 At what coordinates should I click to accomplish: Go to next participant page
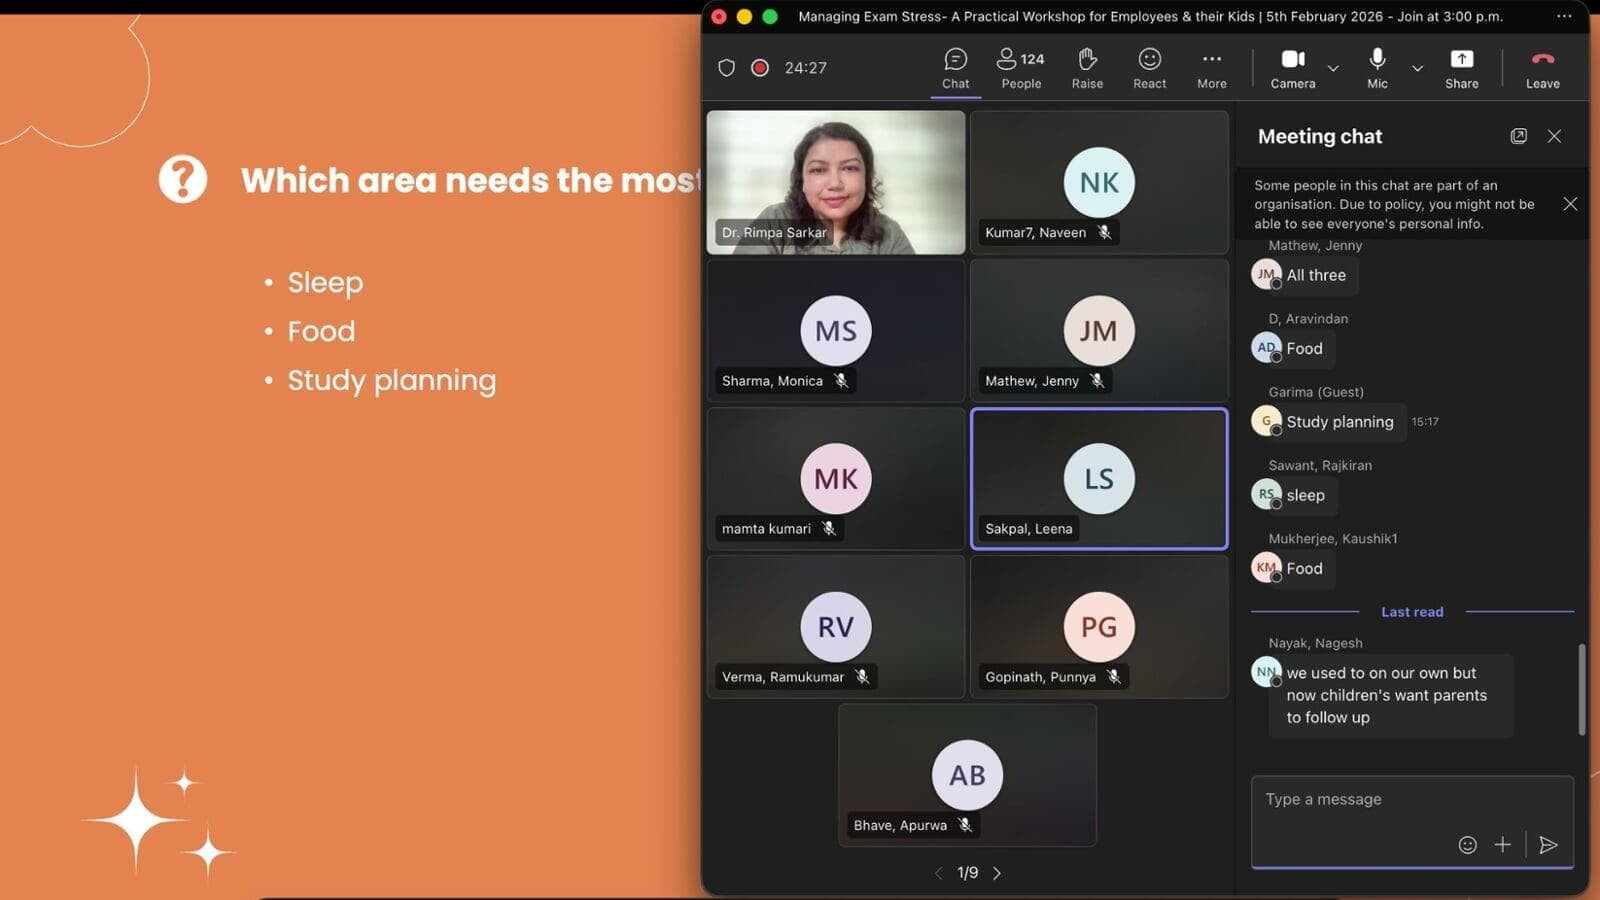(997, 873)
